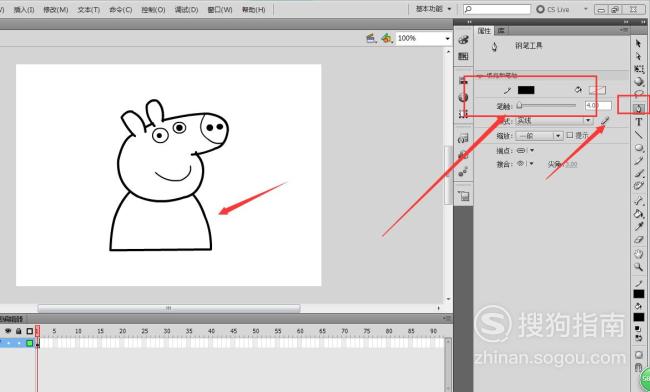Image resolution: width=650 pixels, height=392 pixels.
Task: Select the Zoom magnifier tool
Action: pos(639,267)
